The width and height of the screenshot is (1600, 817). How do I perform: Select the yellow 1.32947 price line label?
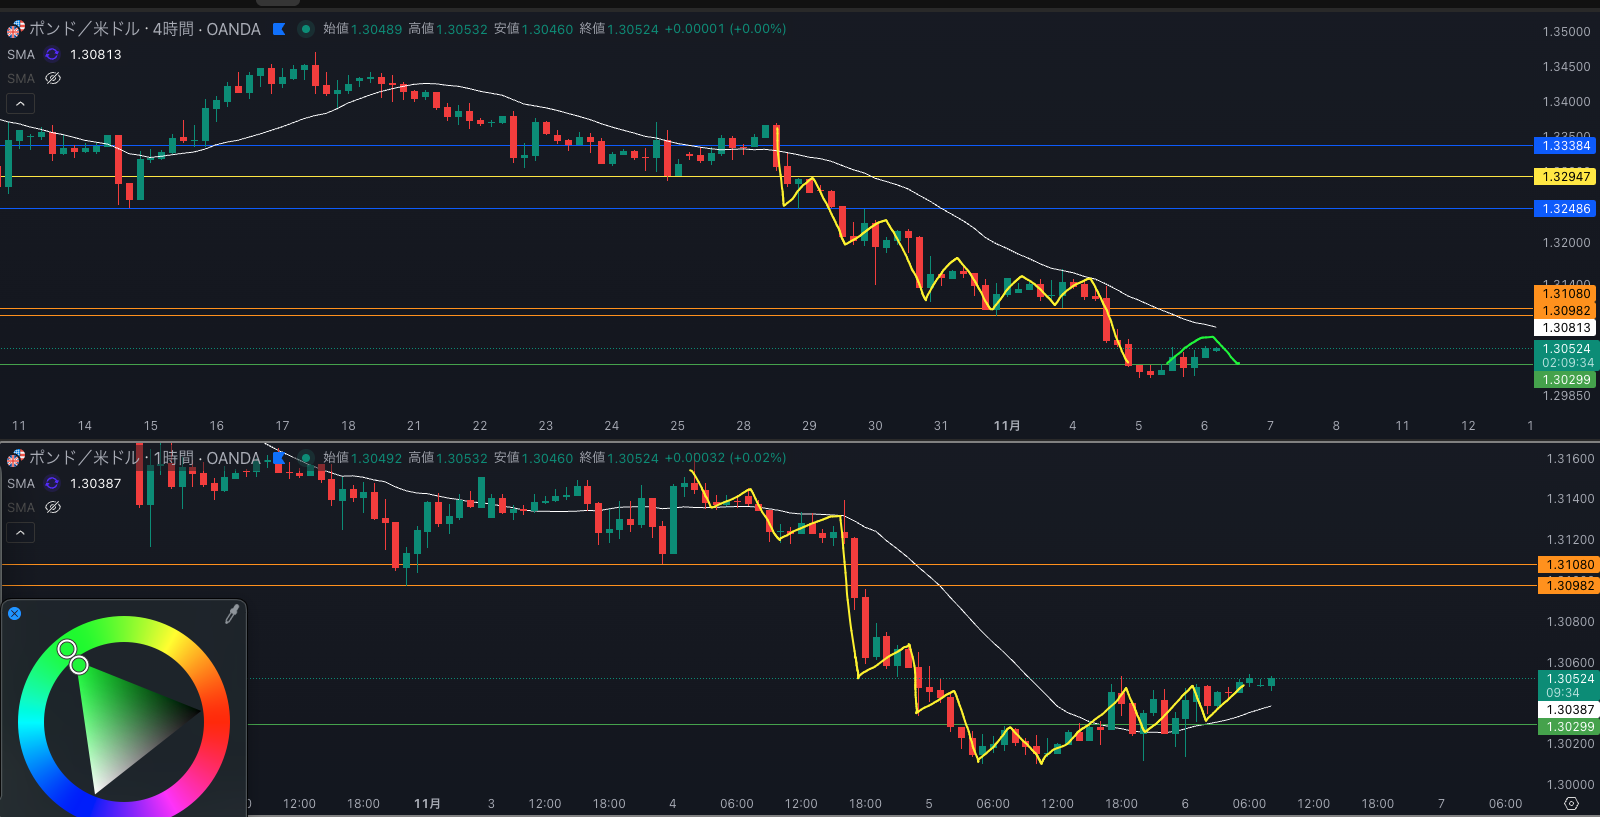click(1565, 177)
